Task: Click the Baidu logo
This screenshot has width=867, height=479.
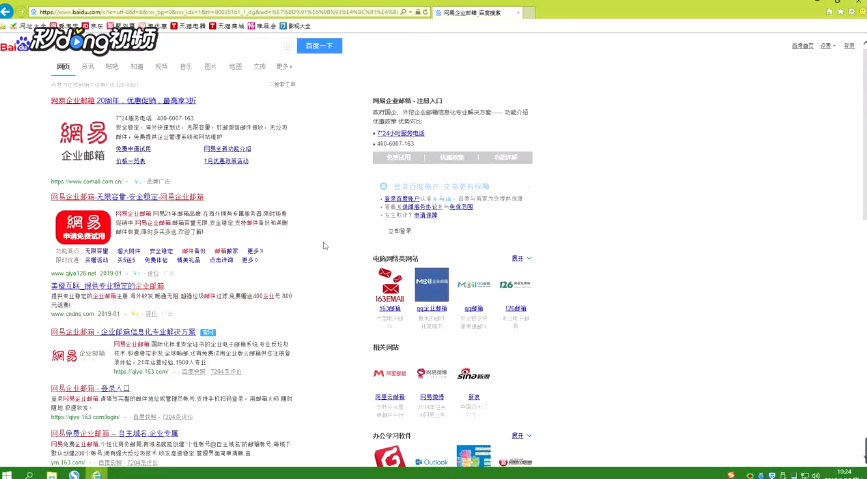Action: pos(15,45)
